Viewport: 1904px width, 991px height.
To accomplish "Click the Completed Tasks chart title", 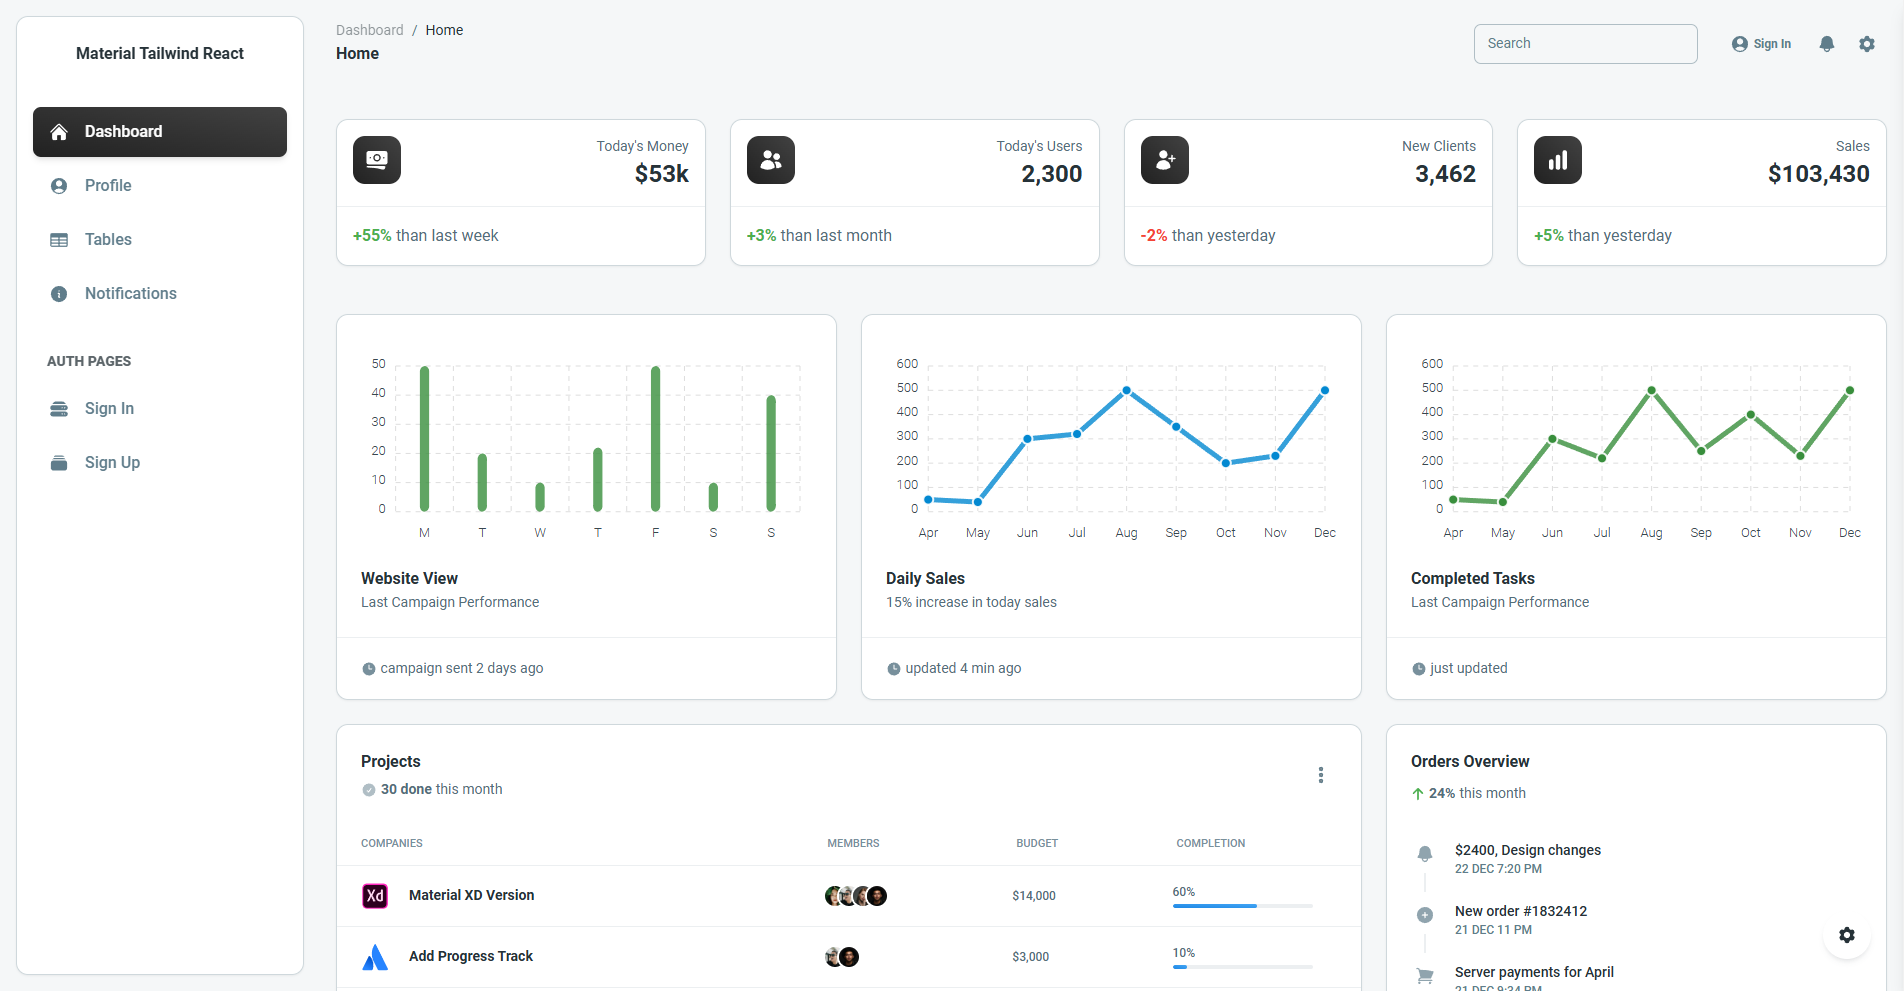I will point(1472,579).
